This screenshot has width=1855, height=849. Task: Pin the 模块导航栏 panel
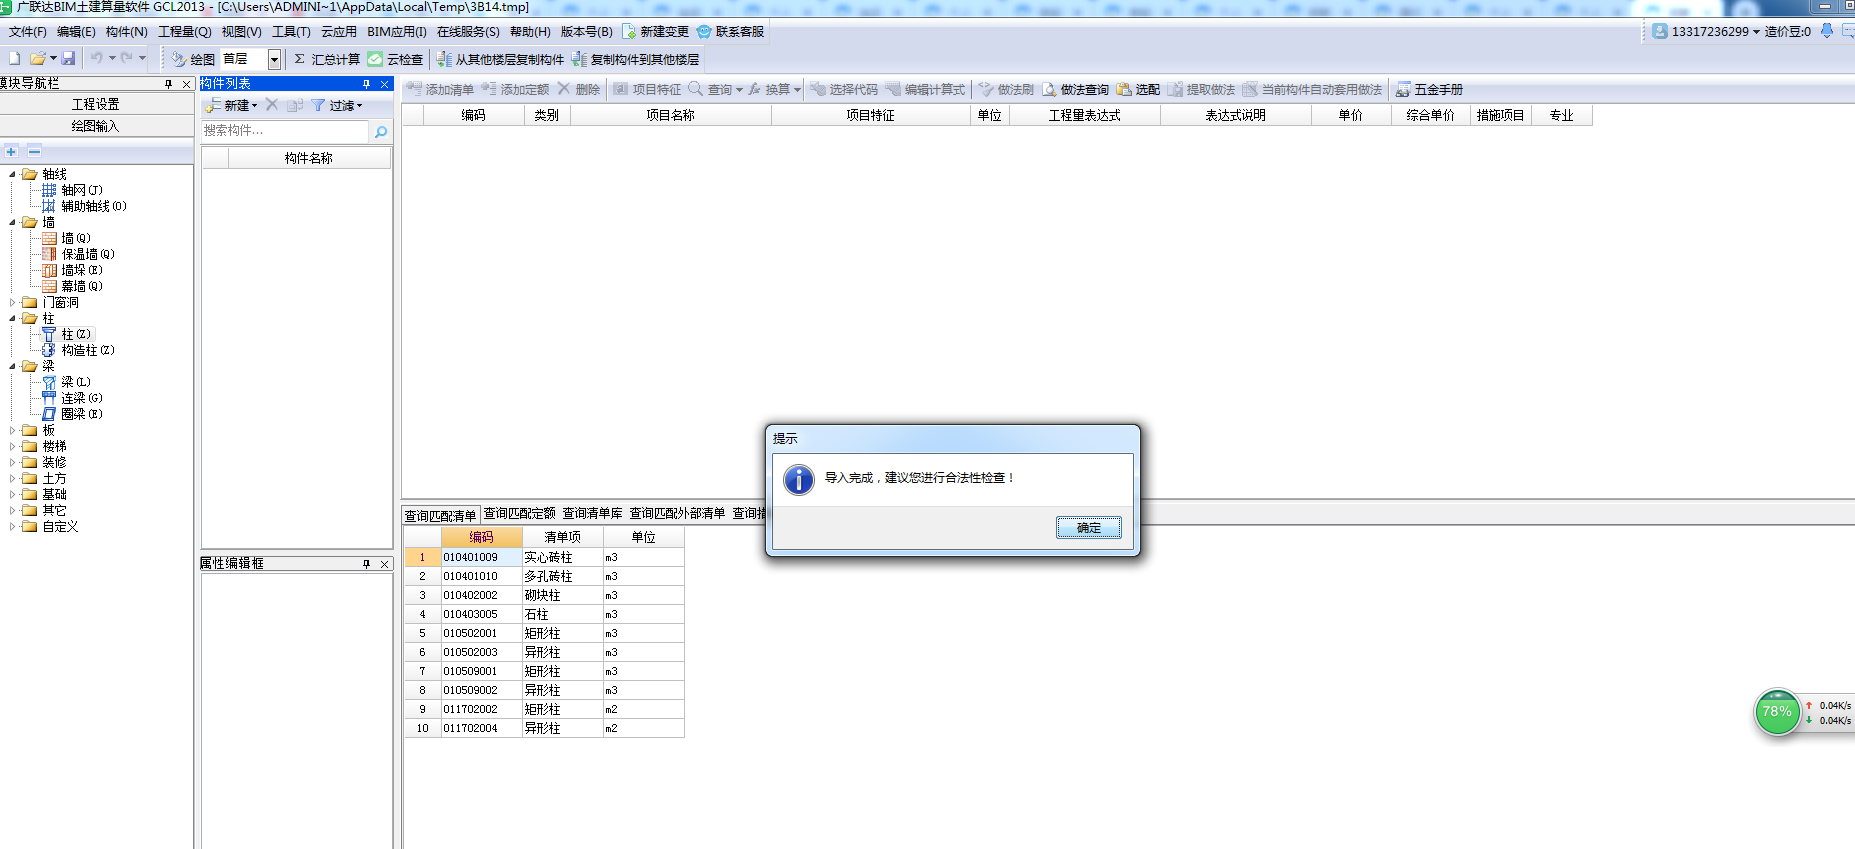click(x=168, y=84)
